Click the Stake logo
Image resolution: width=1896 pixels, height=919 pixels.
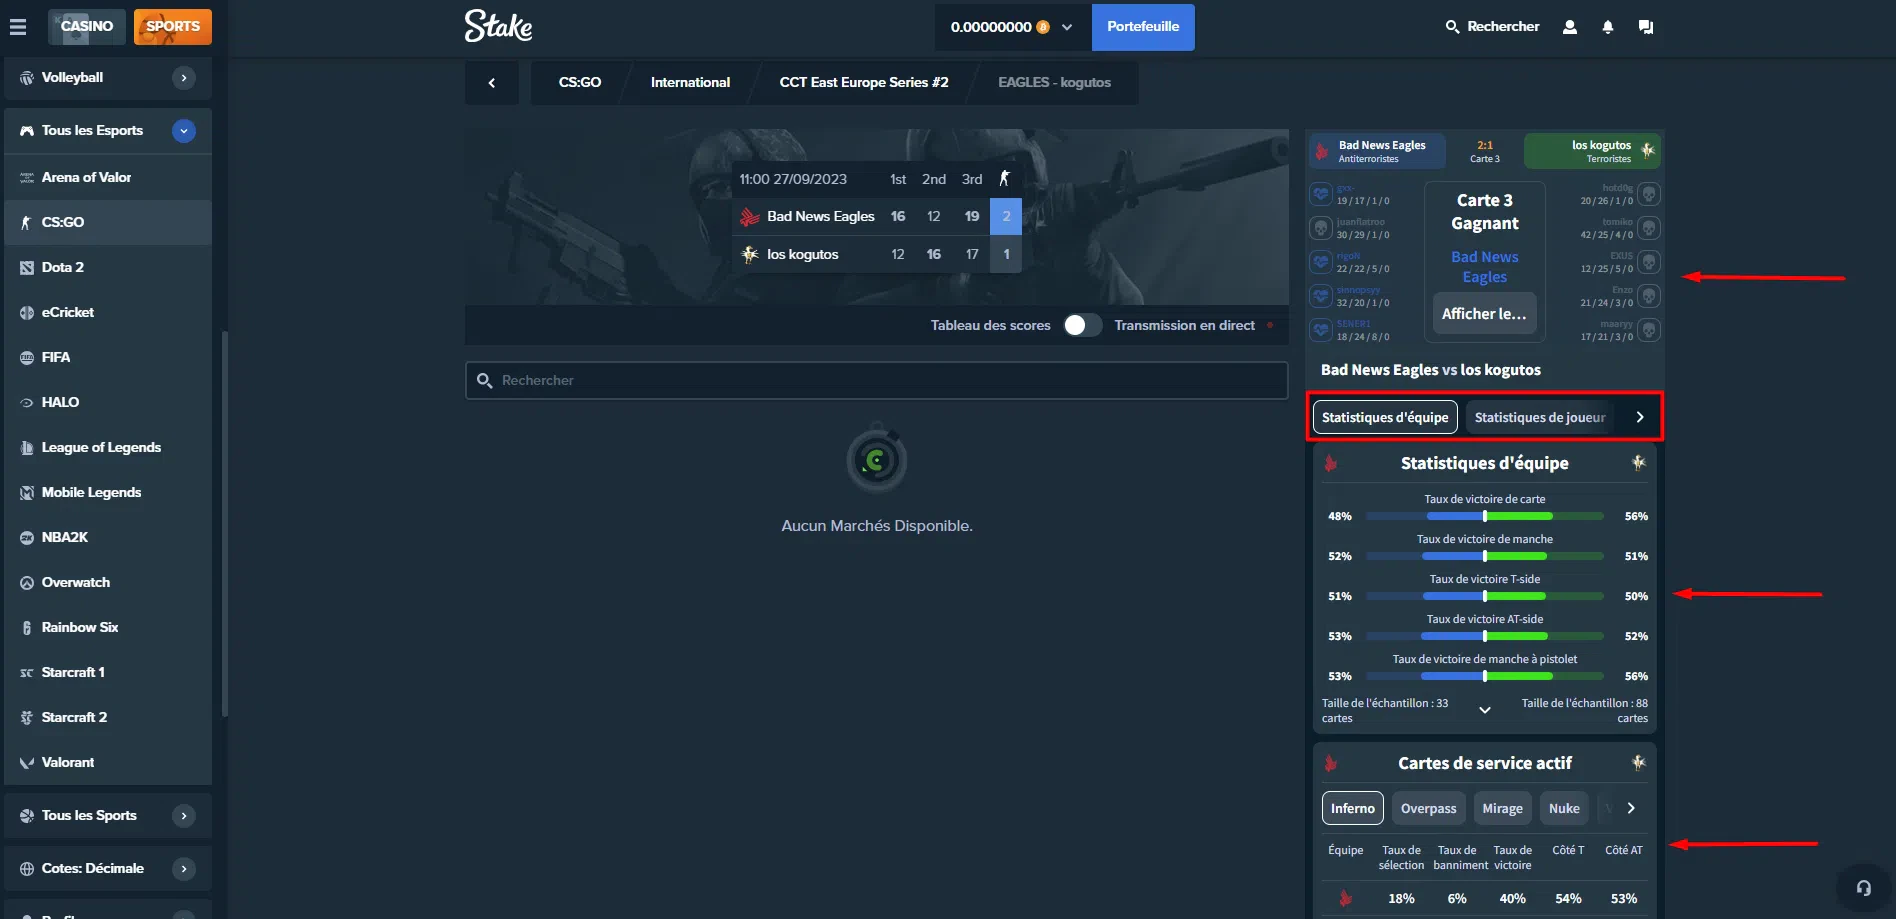(x=498, y=26)
